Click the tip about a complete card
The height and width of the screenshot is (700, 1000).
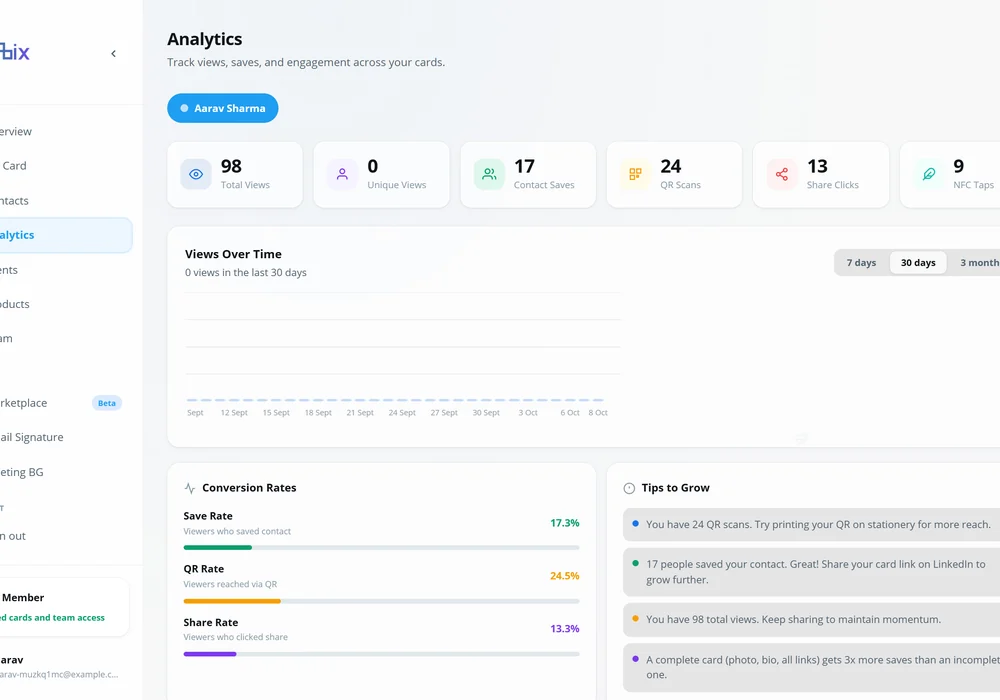811,667
